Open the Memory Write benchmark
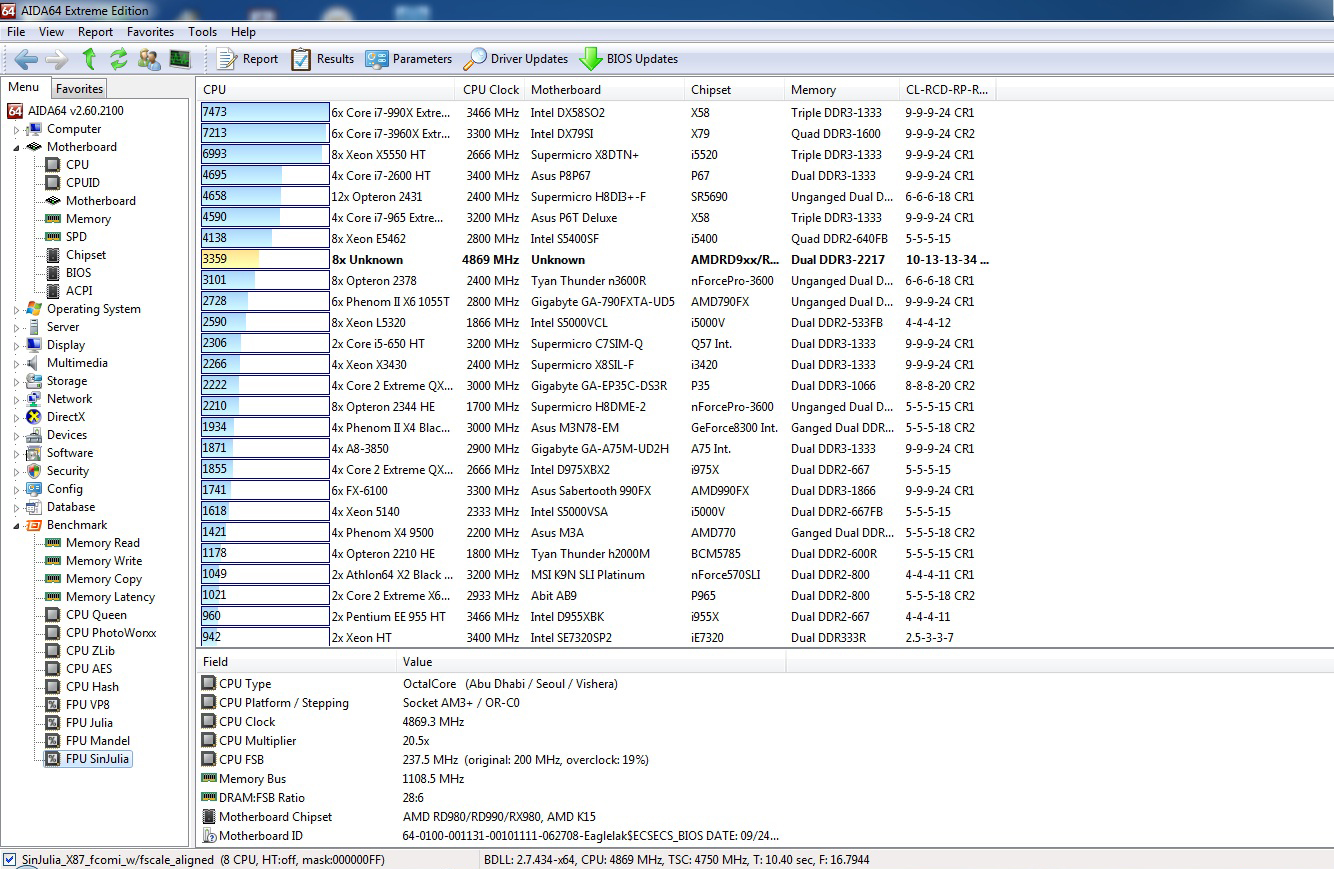This screenshot has height=869, width=1334. pos(104,561)
